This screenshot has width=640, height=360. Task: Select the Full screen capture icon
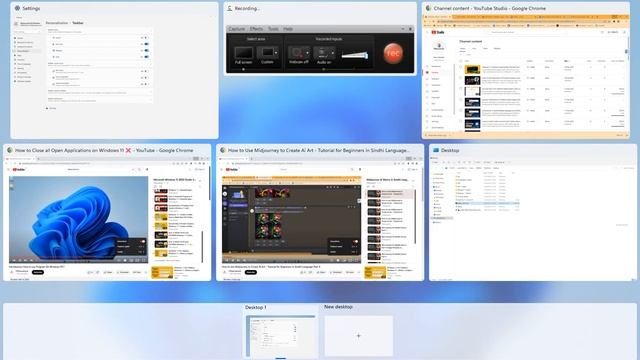click(243, 53)
